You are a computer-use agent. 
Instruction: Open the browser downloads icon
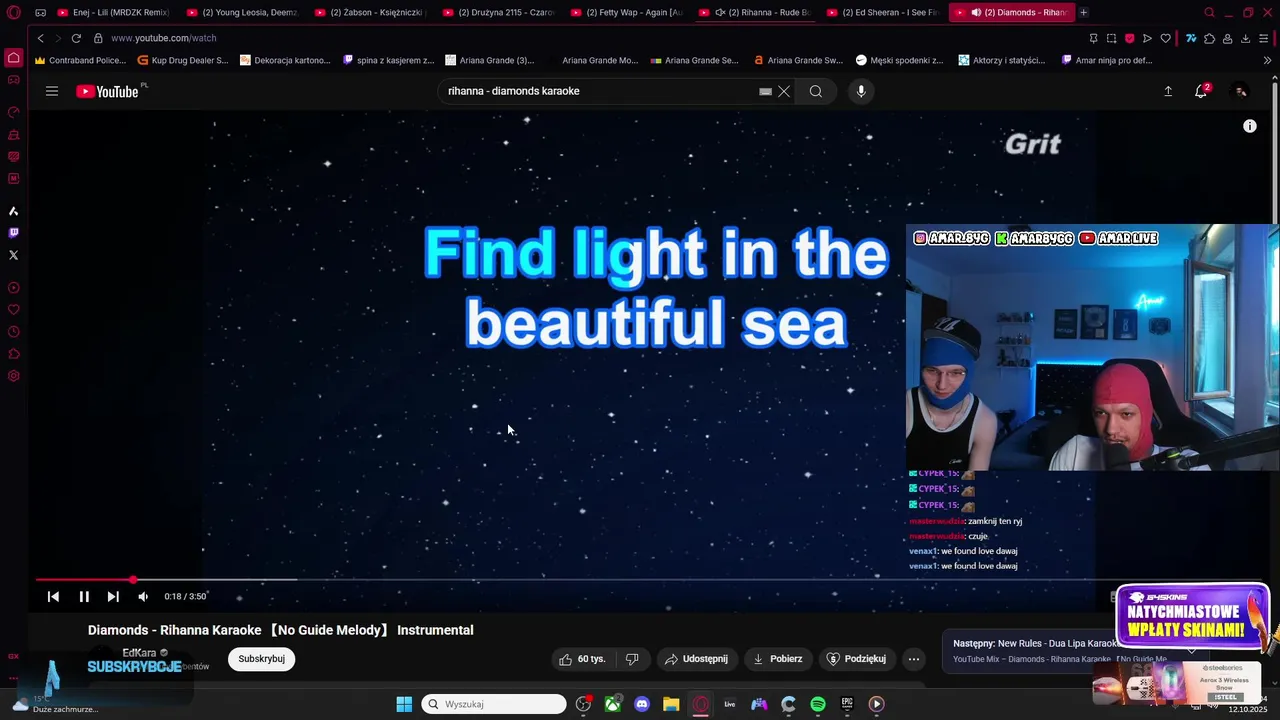pos(1245,38)
